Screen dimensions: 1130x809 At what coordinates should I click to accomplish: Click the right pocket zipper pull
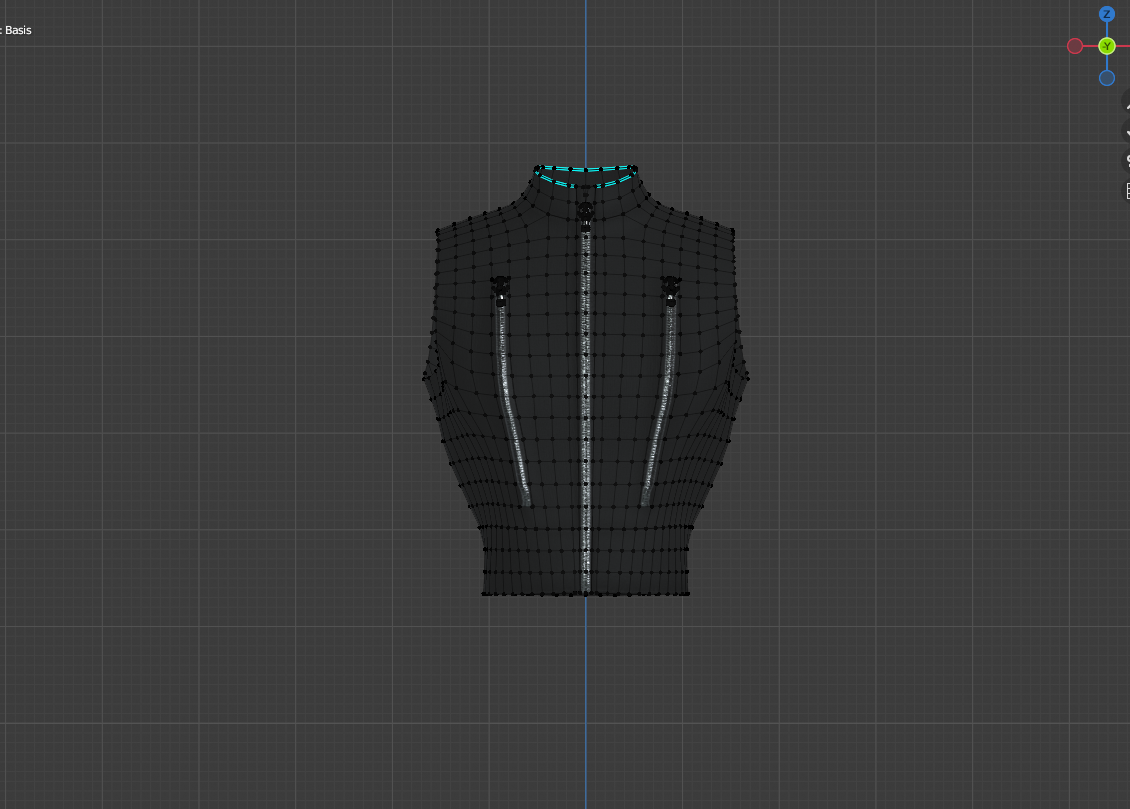click(x=671, y=290)
